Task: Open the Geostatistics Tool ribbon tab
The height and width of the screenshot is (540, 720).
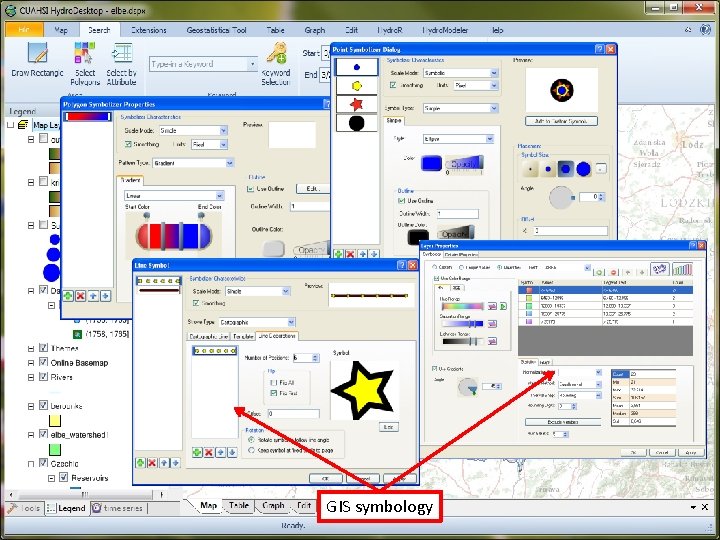Action: [x=217, y=30]
